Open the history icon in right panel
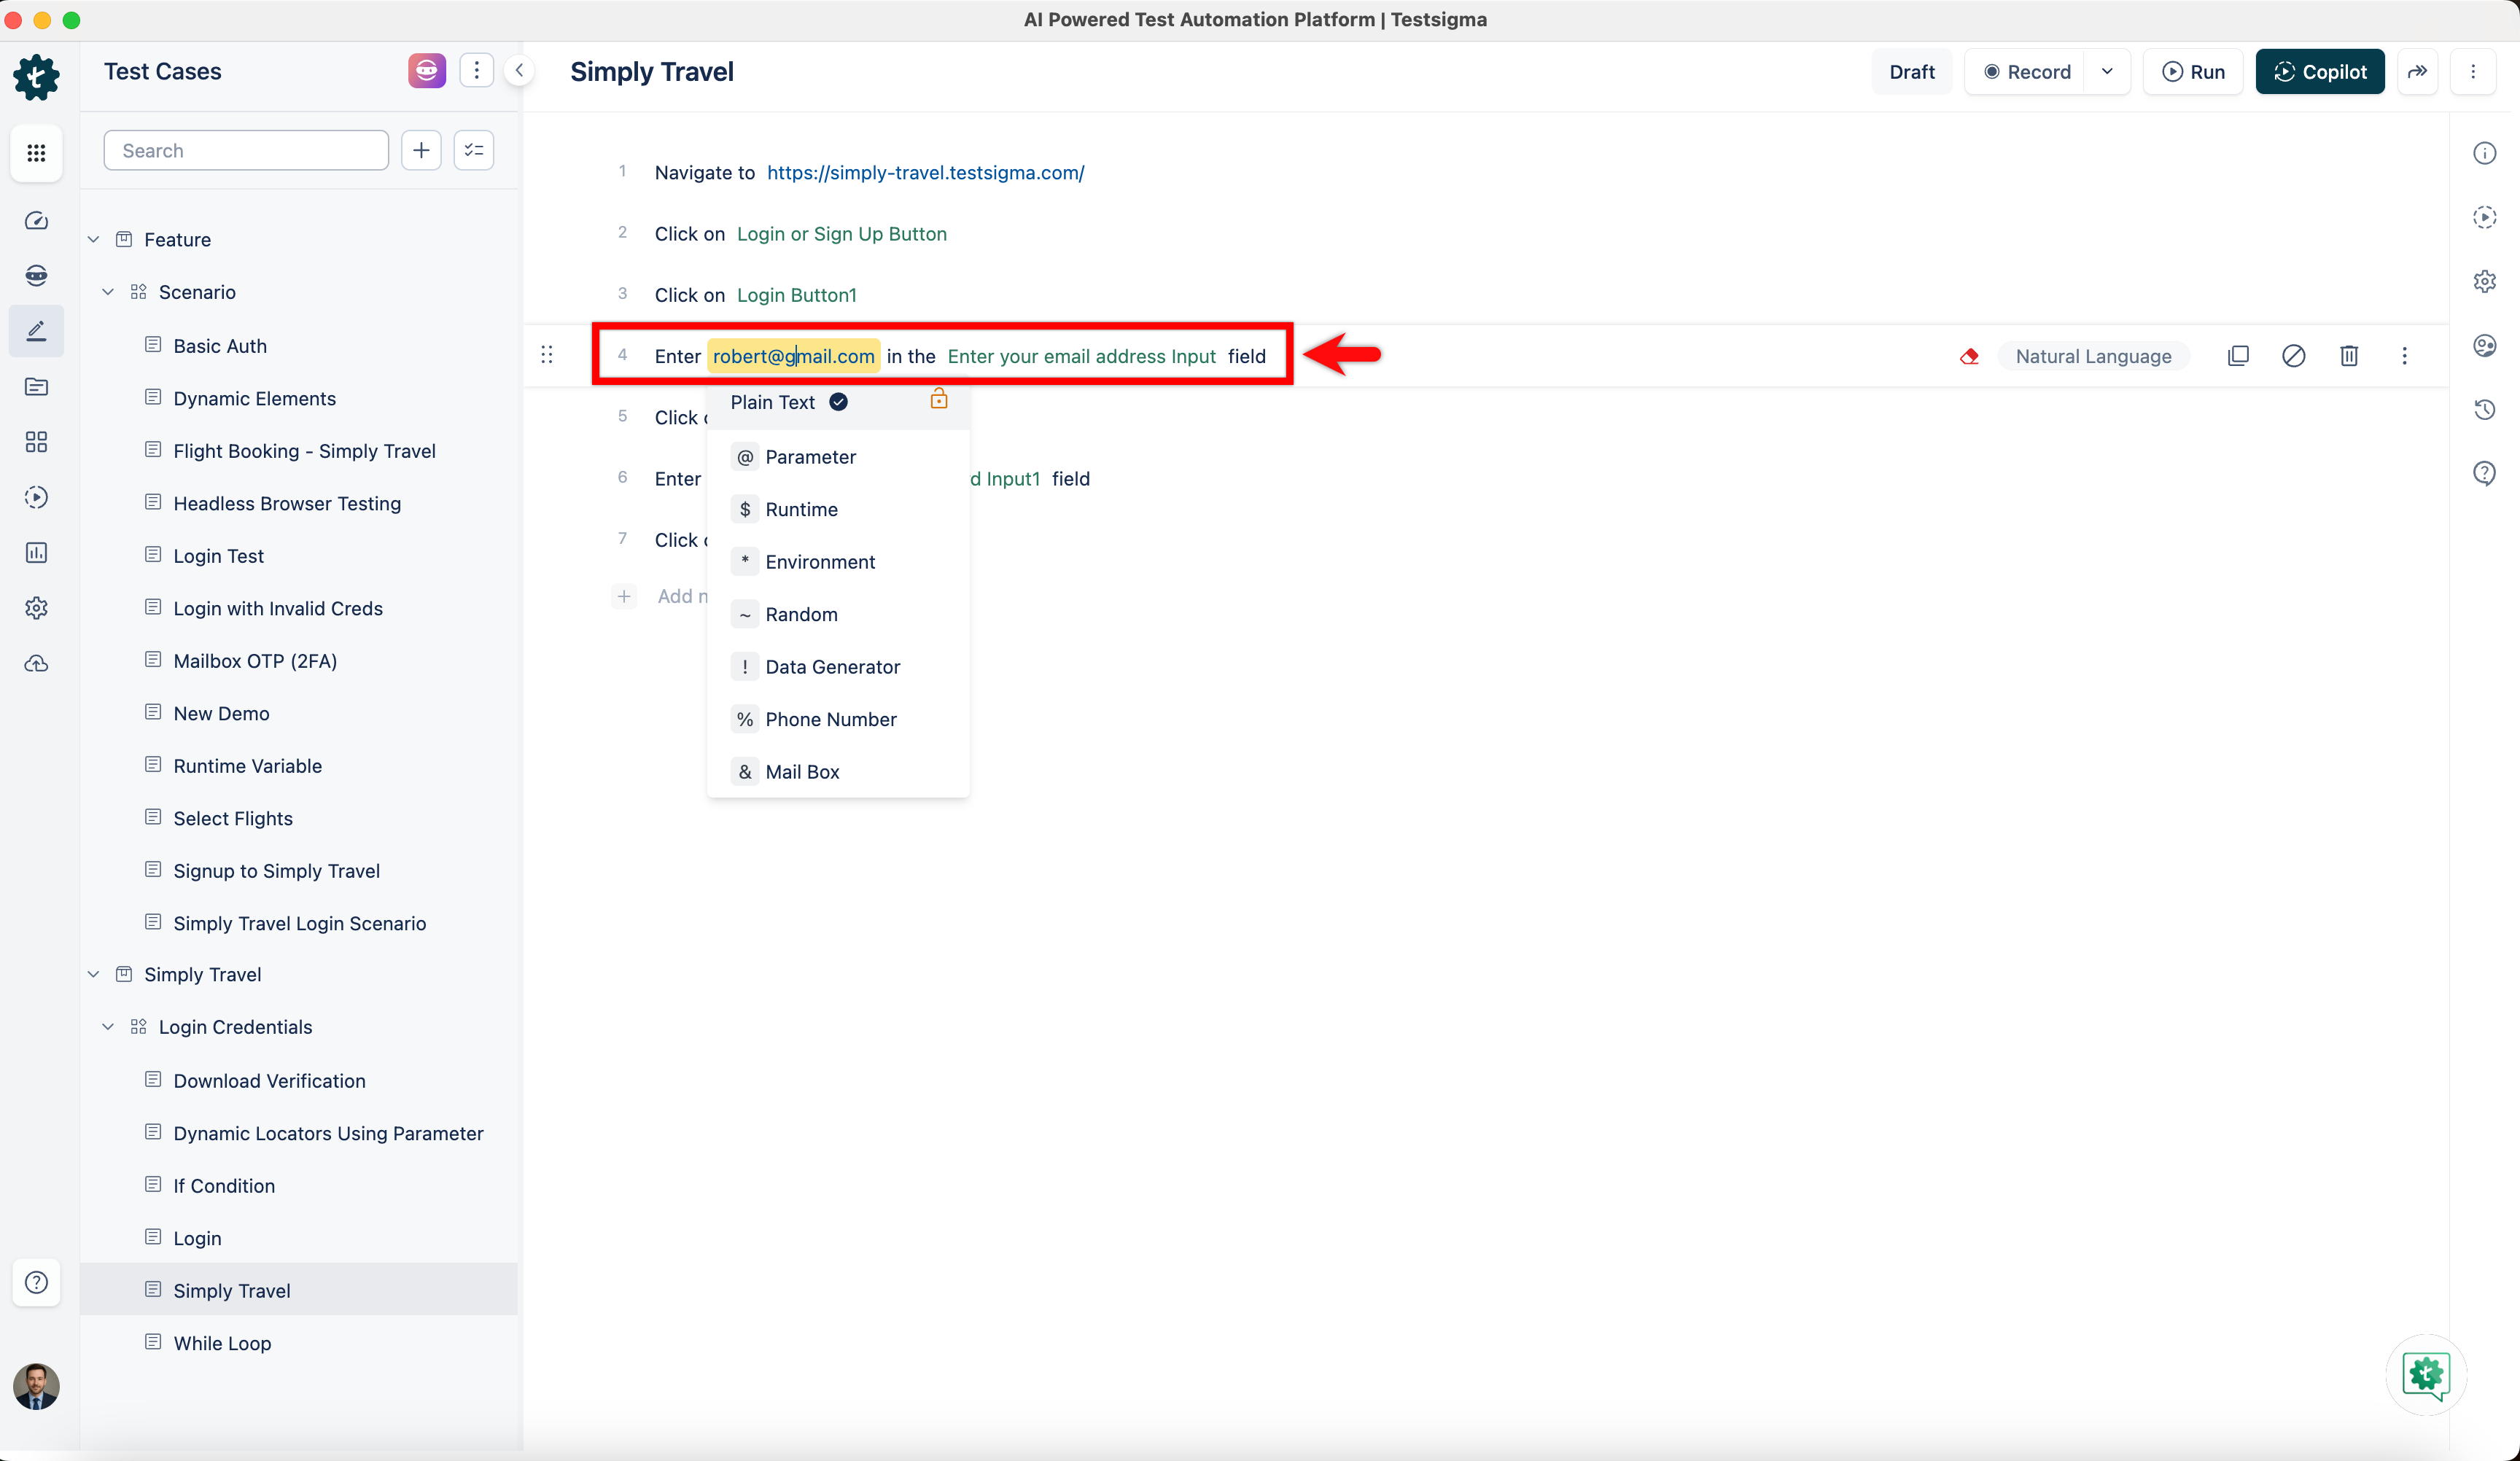 [2485, 409]
